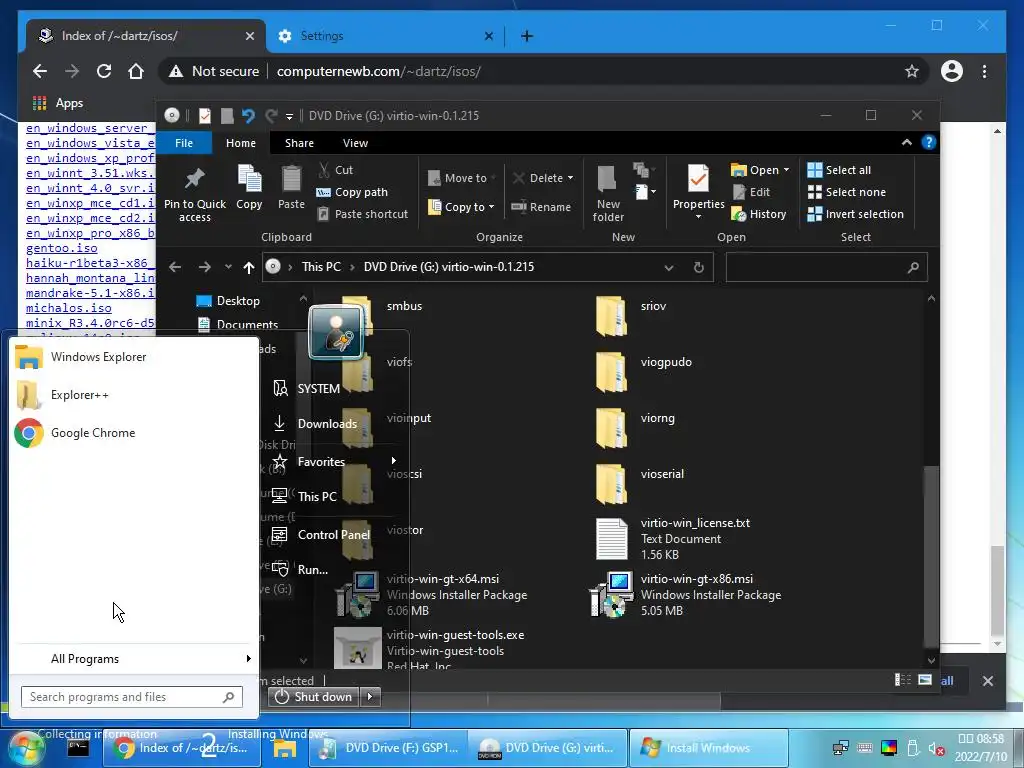Screen dimensions: 1024x768
Task: Open Windows Explorer from Start menu
Action: pos(81,357)
